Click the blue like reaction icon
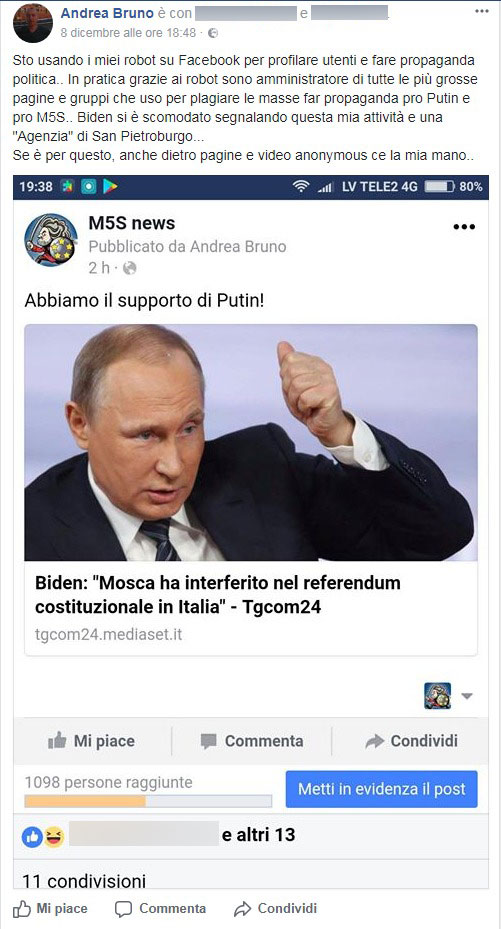 tap(32, 837)
